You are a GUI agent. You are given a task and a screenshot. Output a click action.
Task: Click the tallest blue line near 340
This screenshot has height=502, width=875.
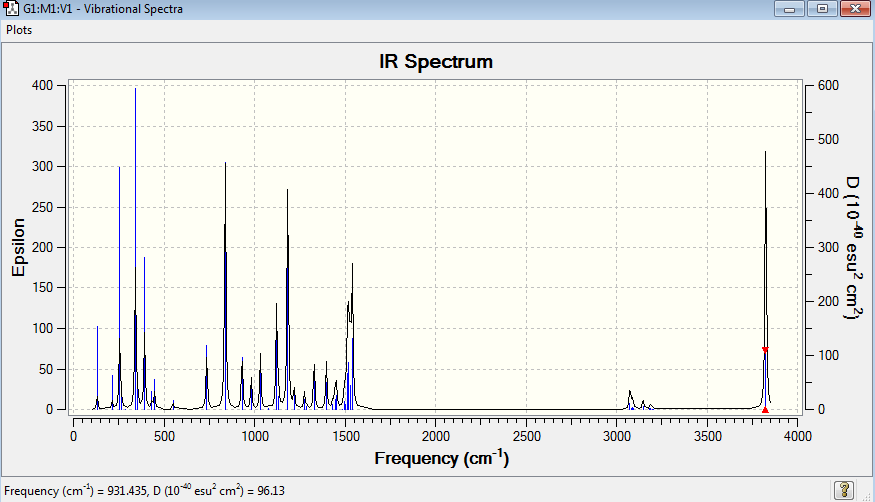(x=135, y=248)
